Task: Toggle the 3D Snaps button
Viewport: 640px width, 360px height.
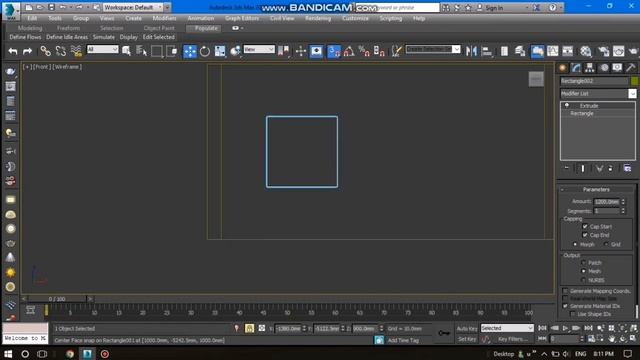Action: click(x=334, y=51)
